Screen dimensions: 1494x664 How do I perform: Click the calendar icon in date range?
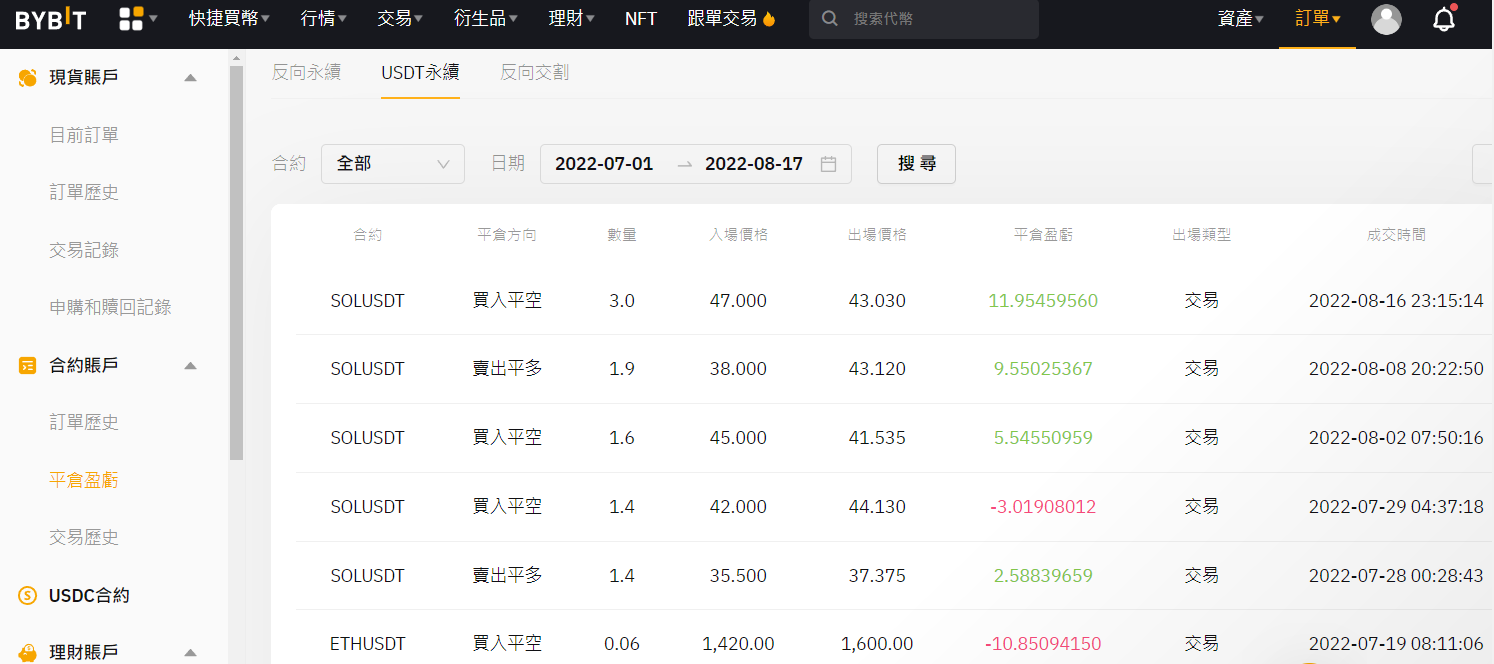pos(828,164)
